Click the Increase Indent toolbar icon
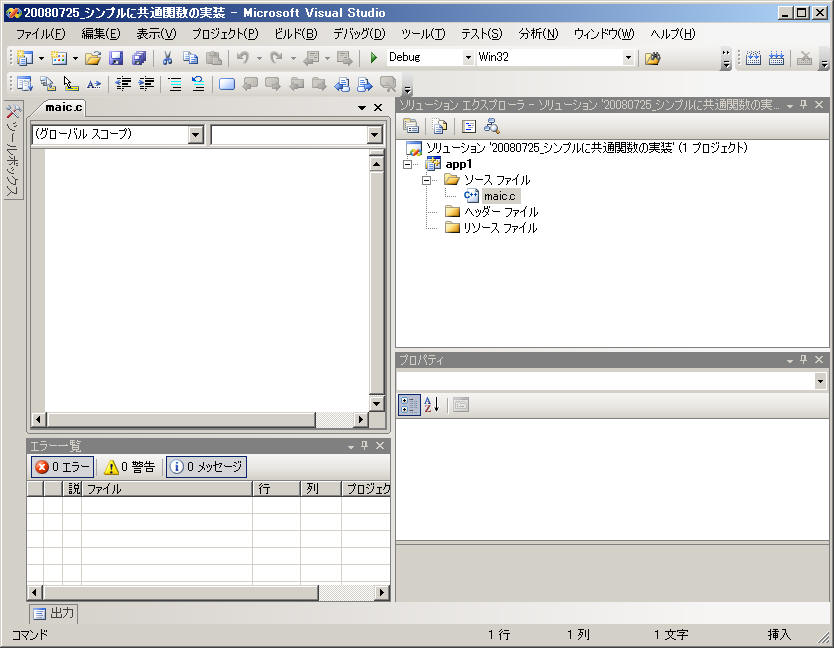 tap(146, 84)
